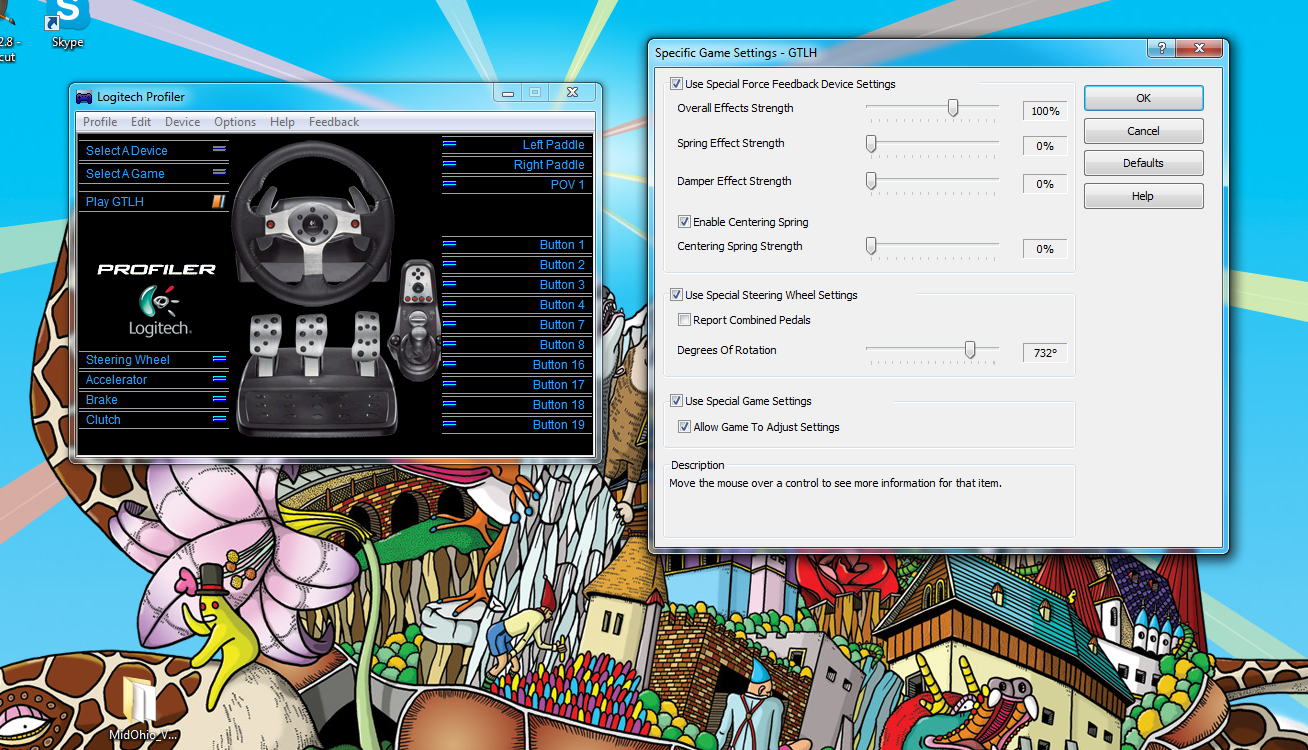
Task: Open the Select A Device dropdown
Action: (154, 150)
